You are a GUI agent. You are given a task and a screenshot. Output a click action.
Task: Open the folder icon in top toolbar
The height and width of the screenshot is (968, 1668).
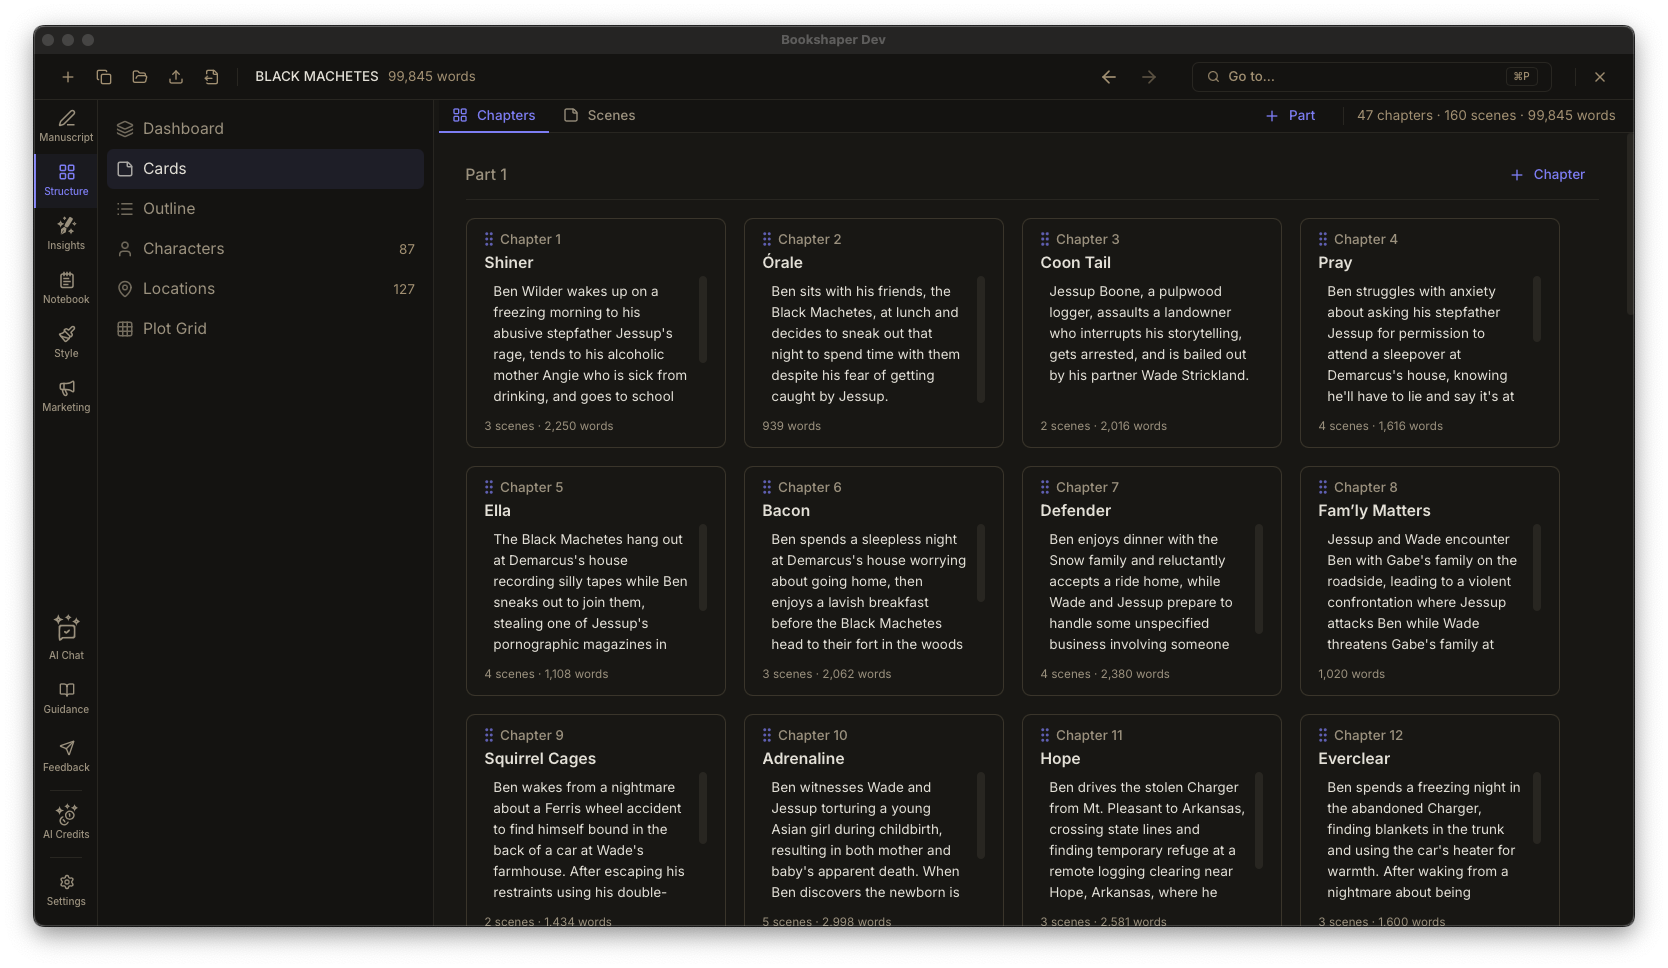point(140,77)
